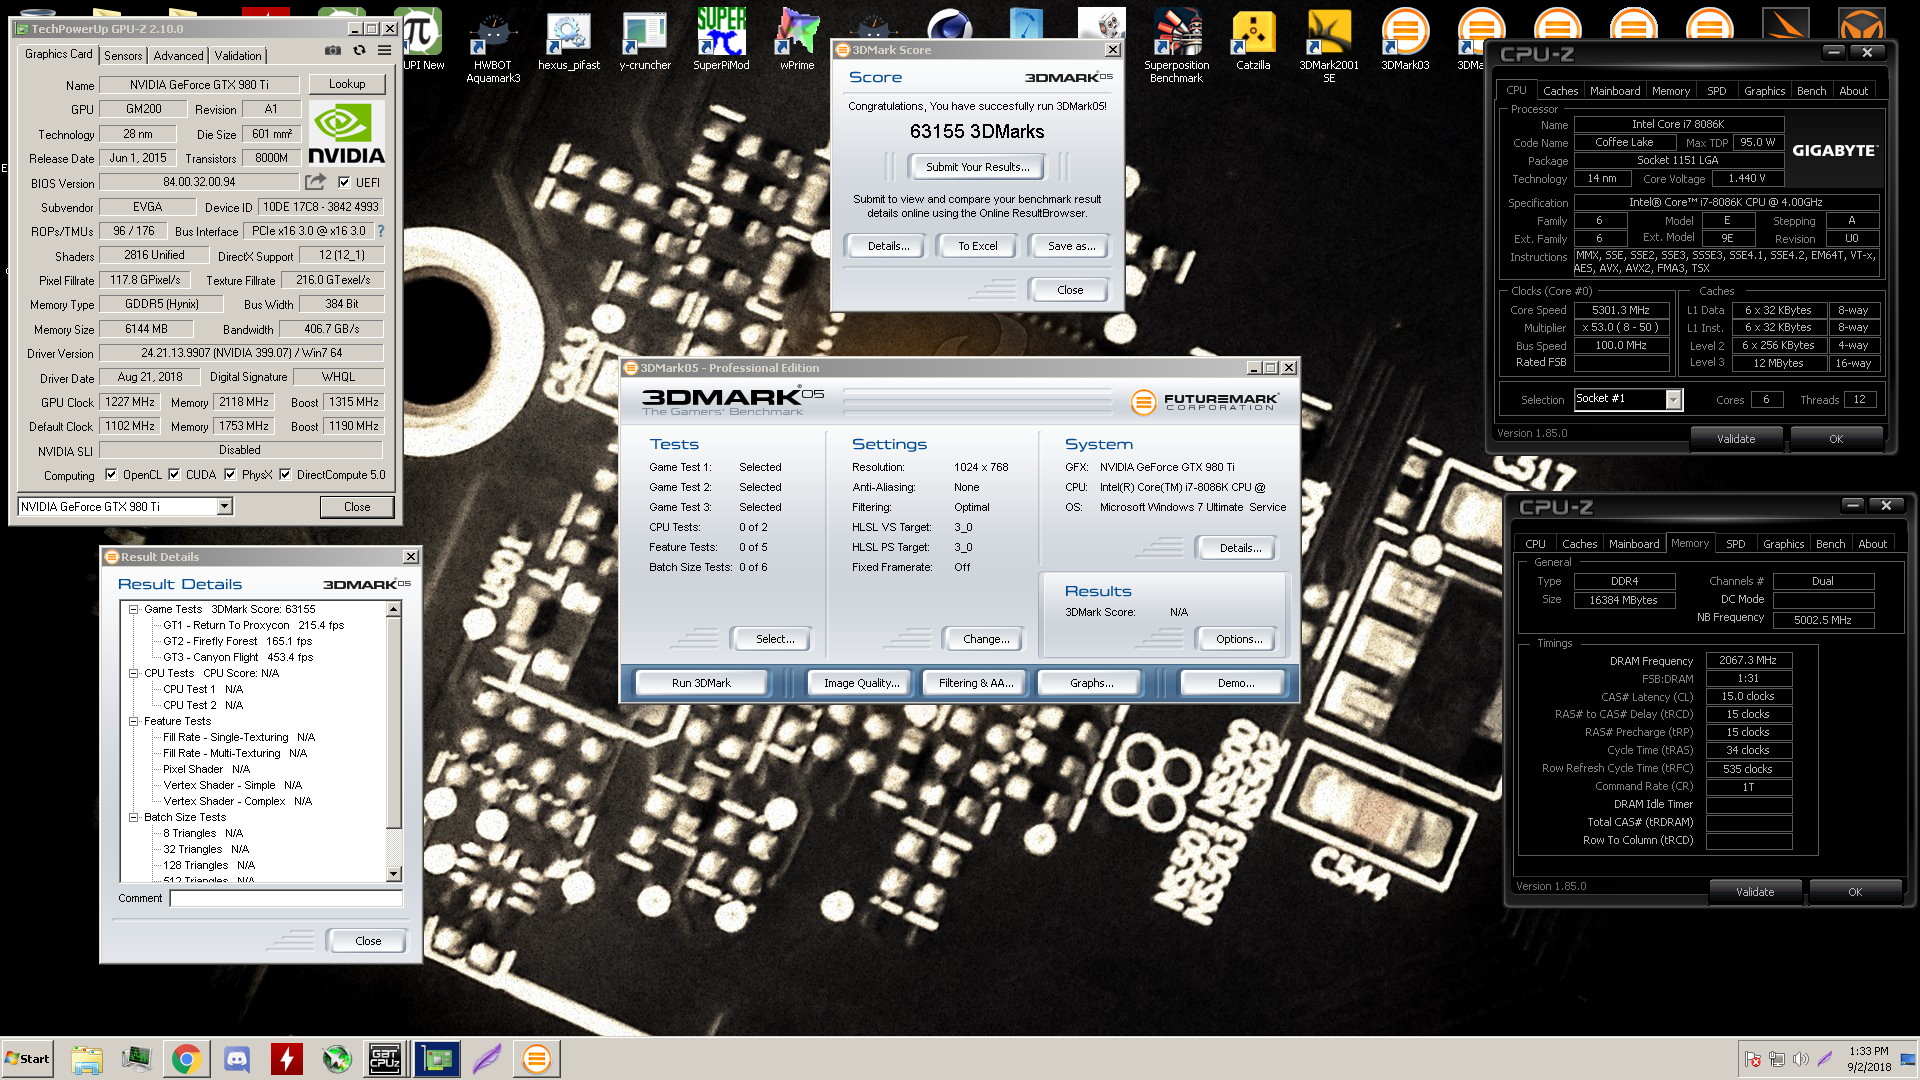Focus the Comment input field
This screenshot has width=1920, height=1080.
coord(286,898)
